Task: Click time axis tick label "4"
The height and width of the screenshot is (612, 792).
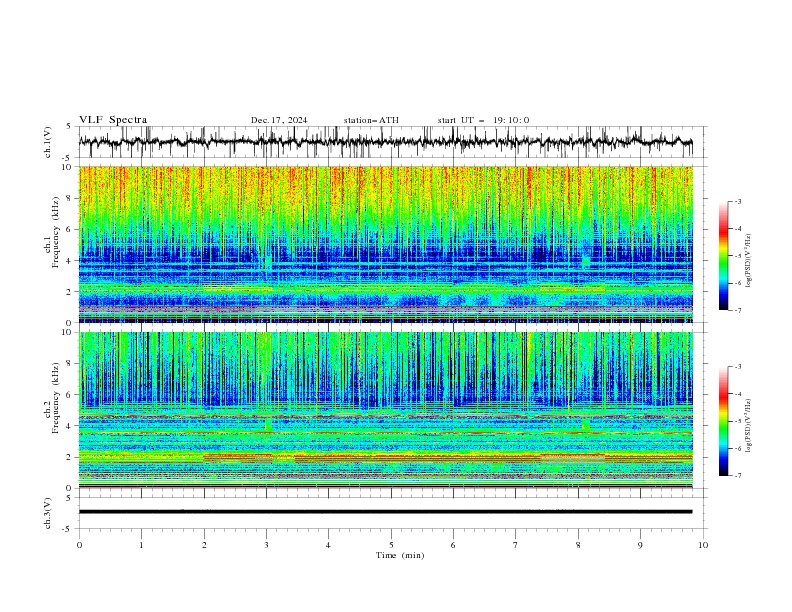Action: pos(328,545)
